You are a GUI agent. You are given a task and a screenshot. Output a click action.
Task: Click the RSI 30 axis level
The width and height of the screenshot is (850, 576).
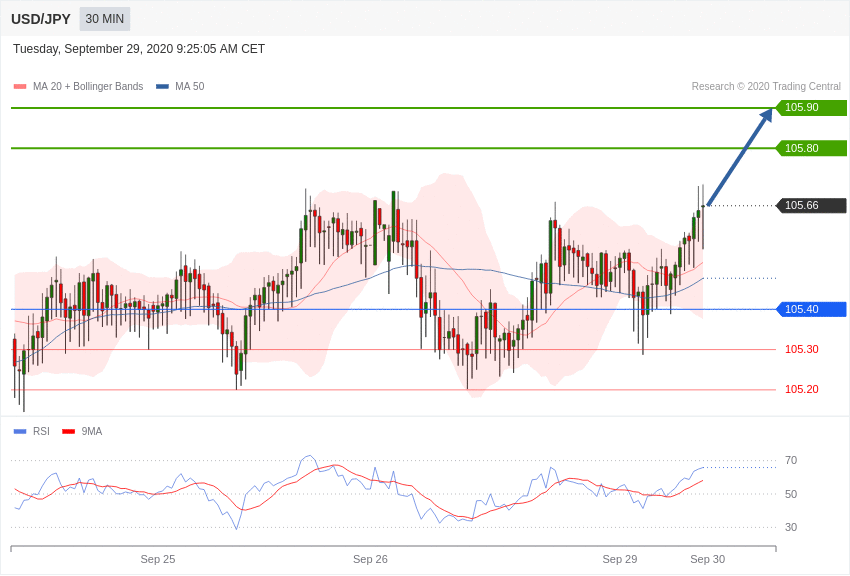point(791,527)
